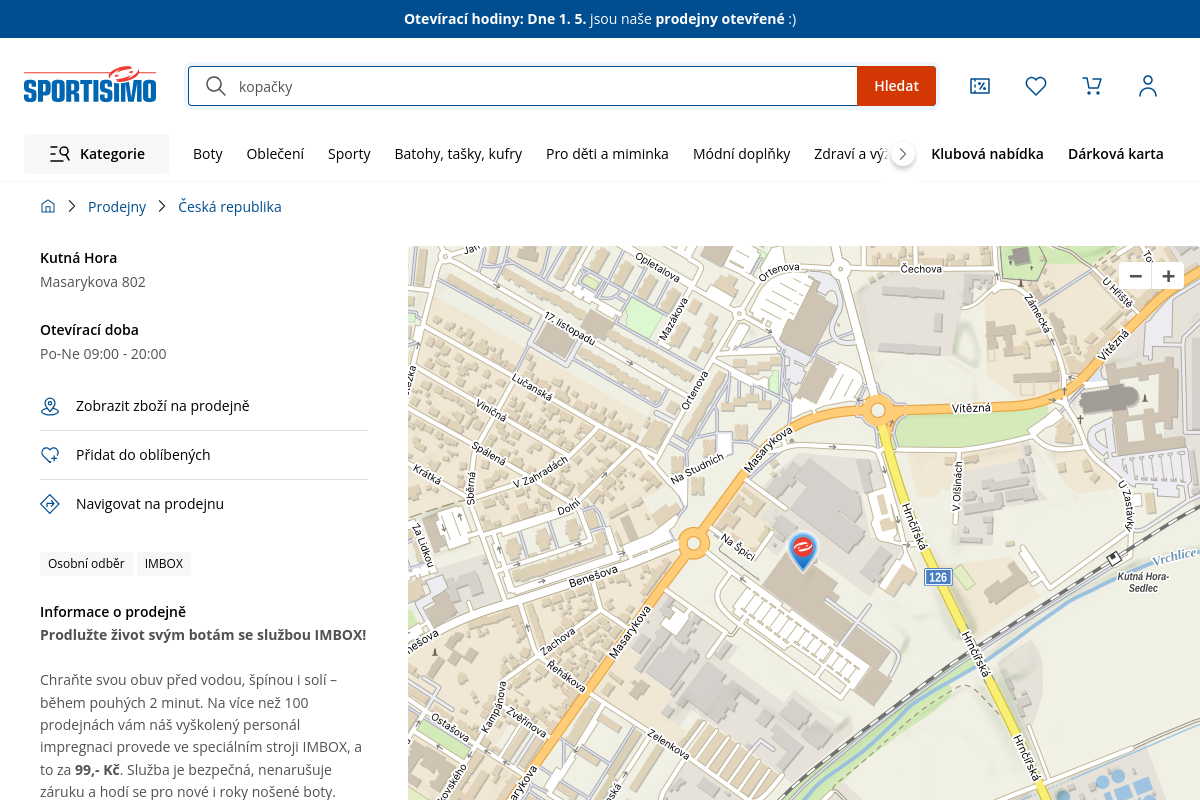
Task: Click in the search field with kopačky
Action: (540, 86)
